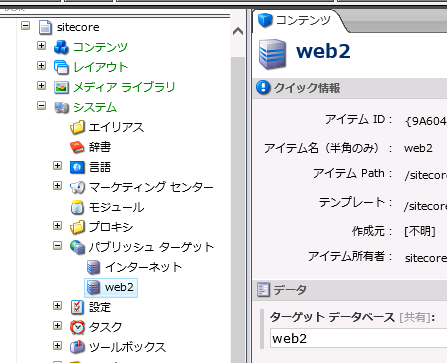Click the プロキシ folder icon
Screen dimensions: 447x363
point(77,227)
